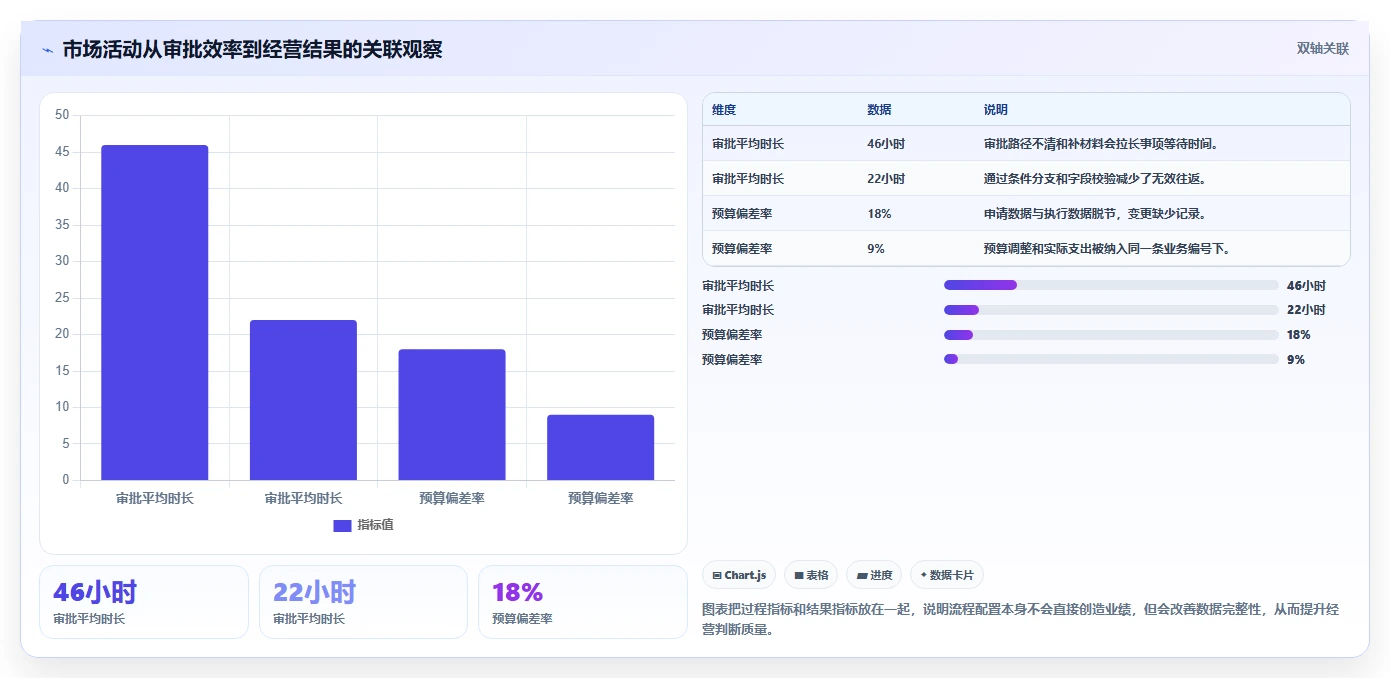This screenshot has height=678, width=1390.
Task: Click the progress bar labeled 46小时
Action: [1111, 286]
